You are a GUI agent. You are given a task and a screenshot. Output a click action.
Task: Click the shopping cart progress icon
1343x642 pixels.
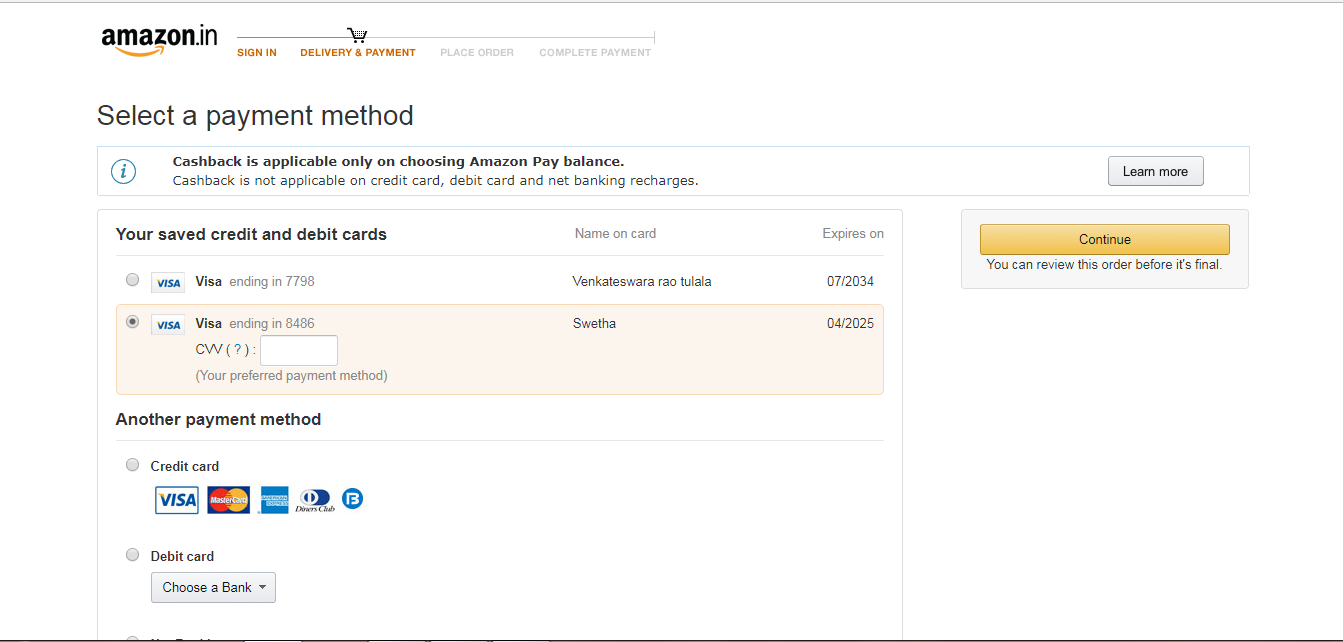click(357, 36)
